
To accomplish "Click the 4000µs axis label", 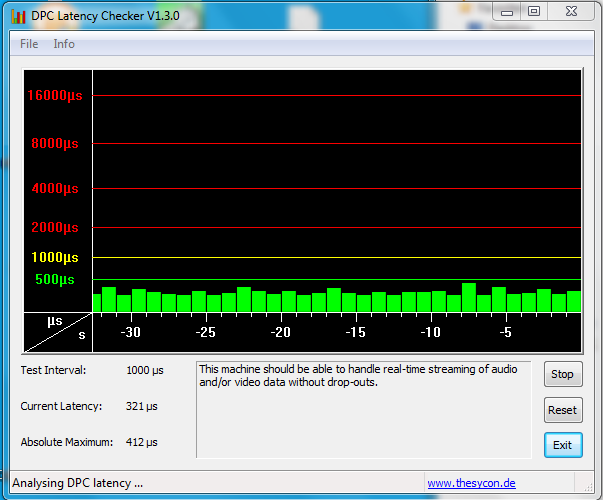I will (x=55, y=188).
